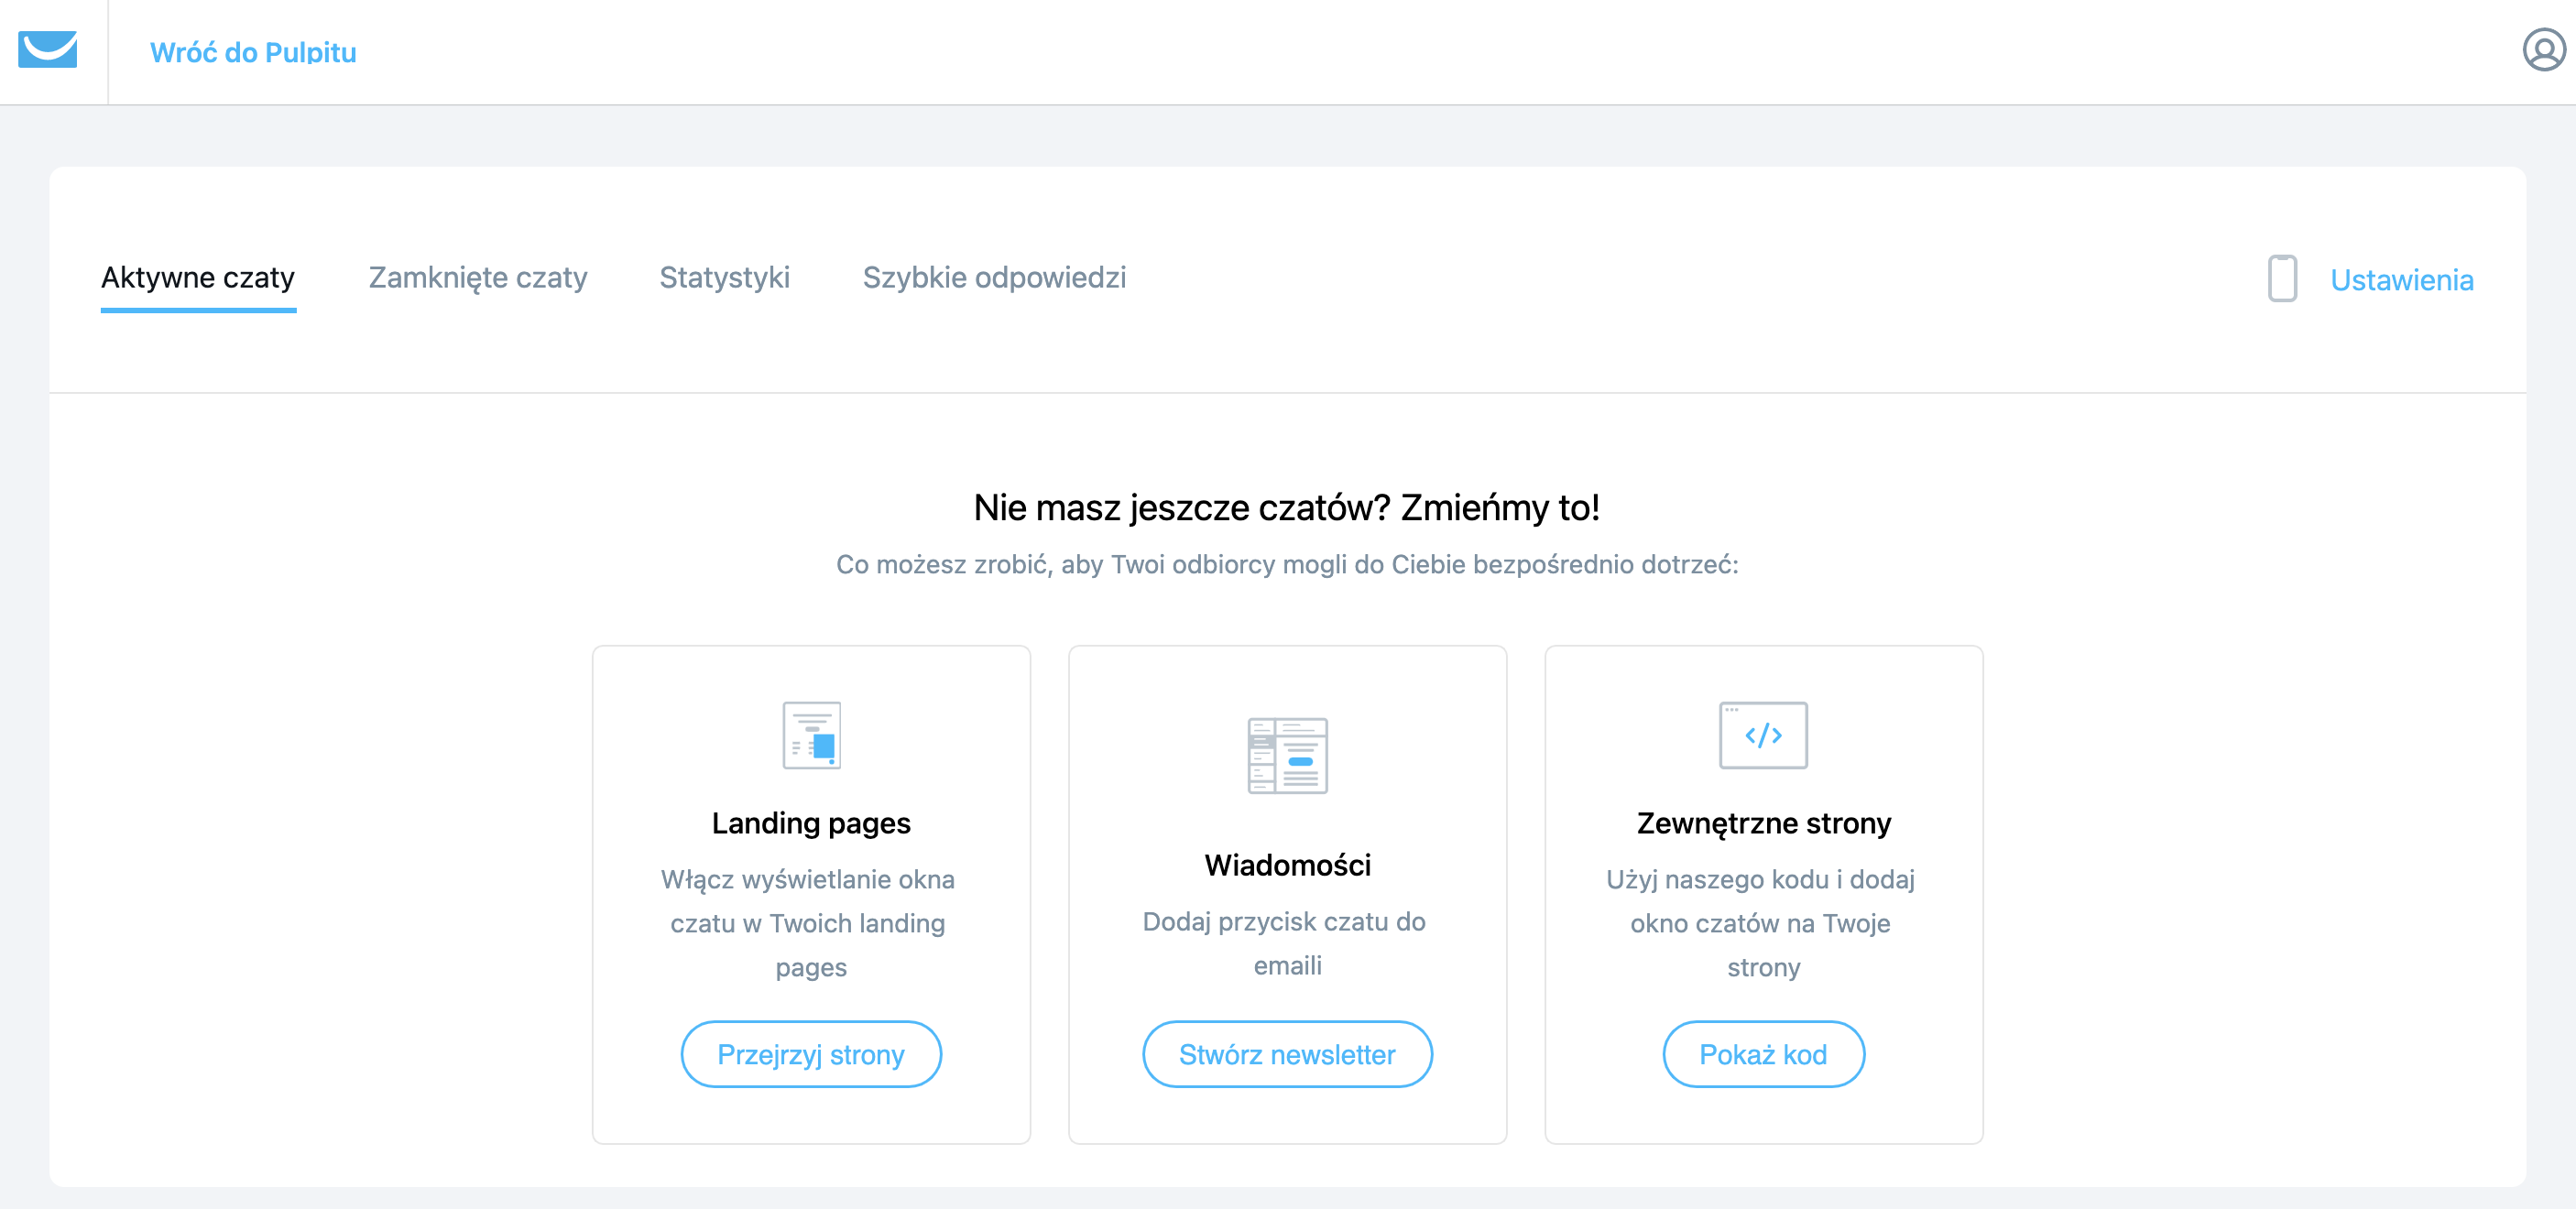This screenshot has height=1209, width=2576.
Task: Click the Landing pages card heading
Action: pos(811,823)
